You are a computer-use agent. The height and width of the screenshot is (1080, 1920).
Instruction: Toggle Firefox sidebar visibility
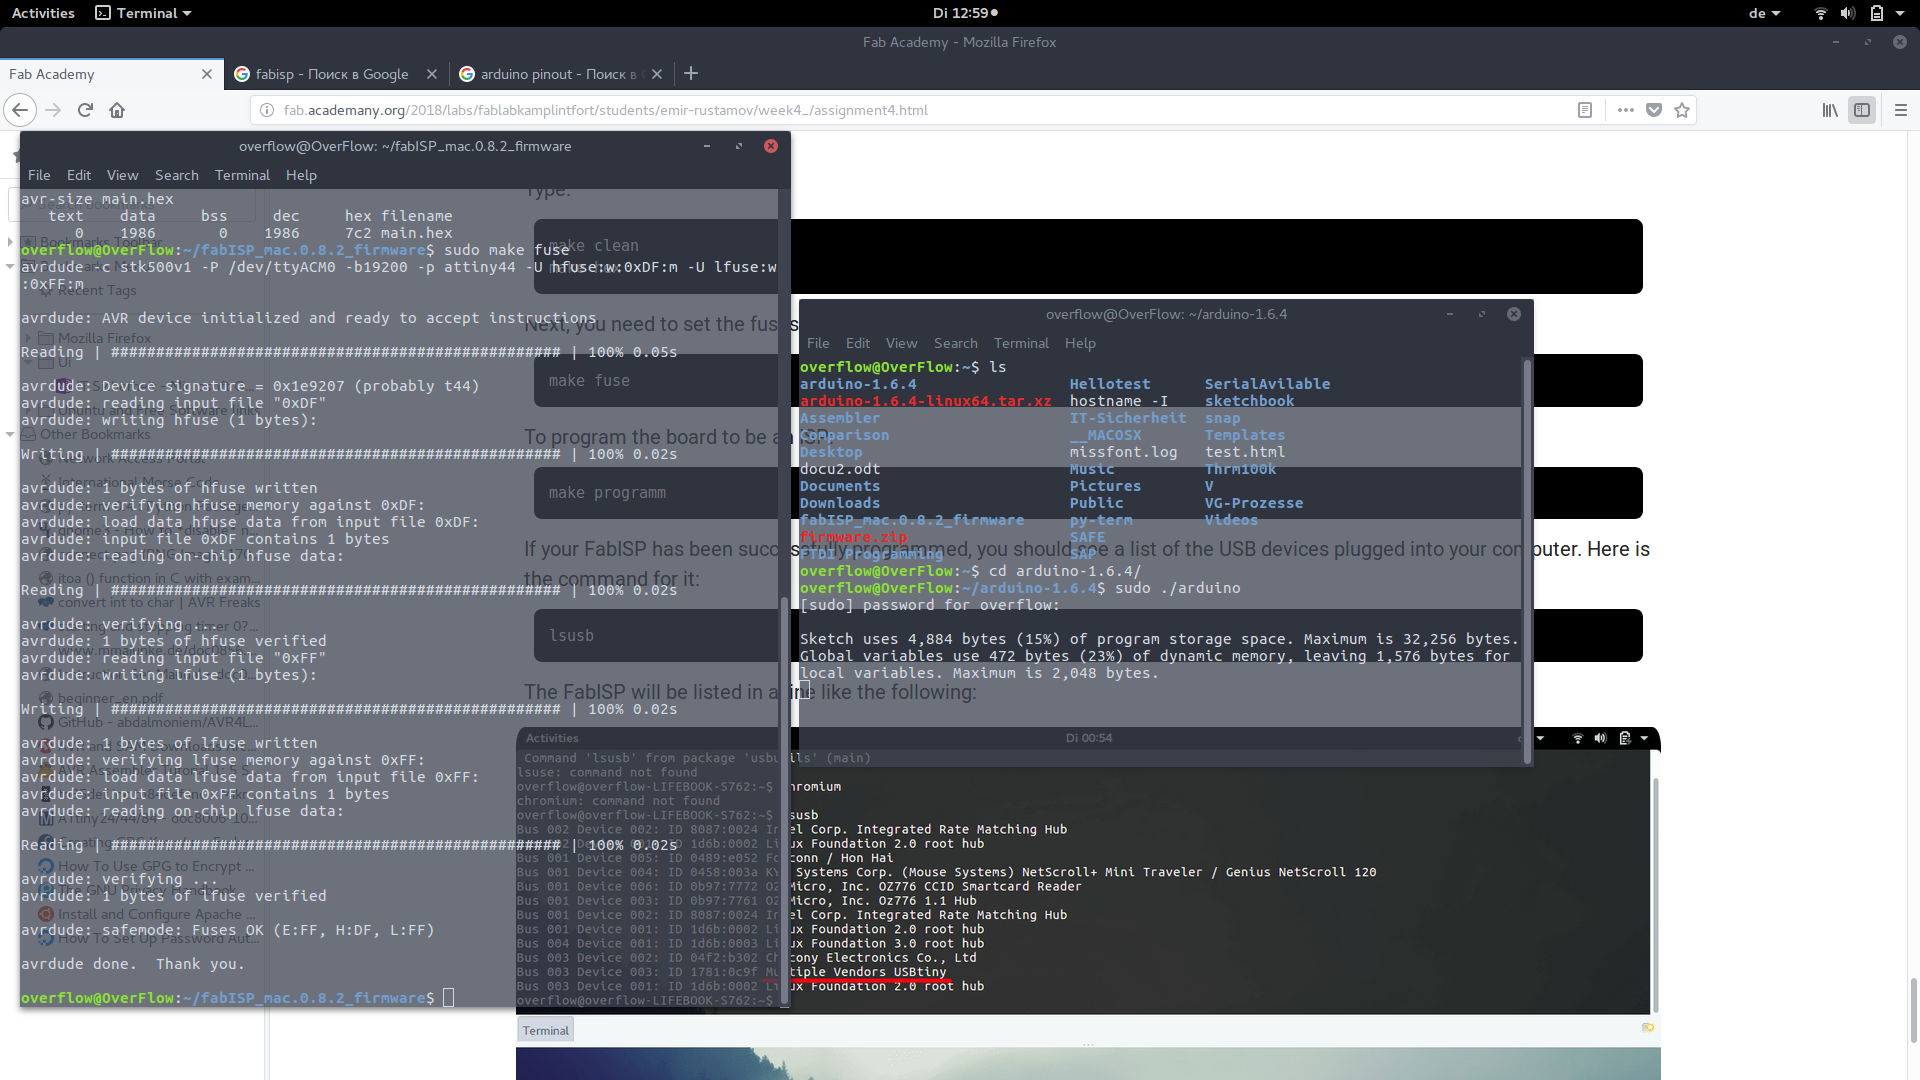1862,110
